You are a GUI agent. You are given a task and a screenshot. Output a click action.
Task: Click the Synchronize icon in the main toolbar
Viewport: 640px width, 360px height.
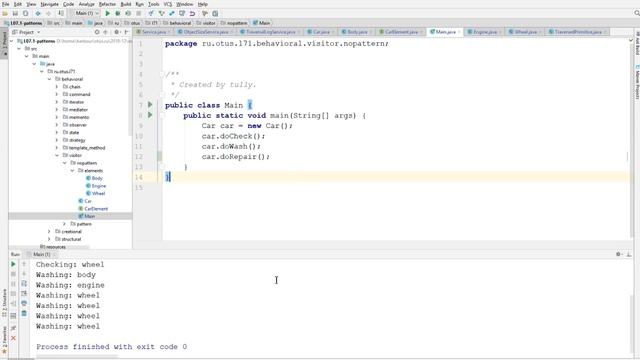click(x=25, y=13)
